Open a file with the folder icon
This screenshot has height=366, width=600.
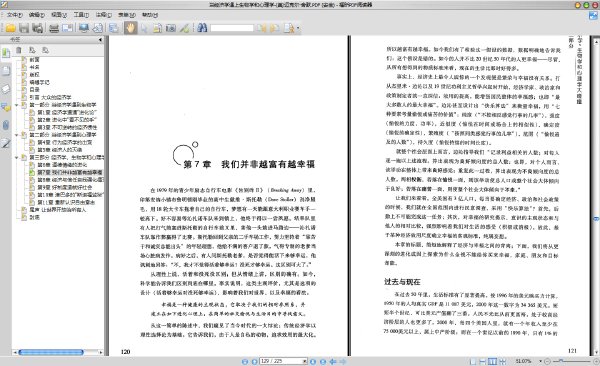[x=10, y=28]
